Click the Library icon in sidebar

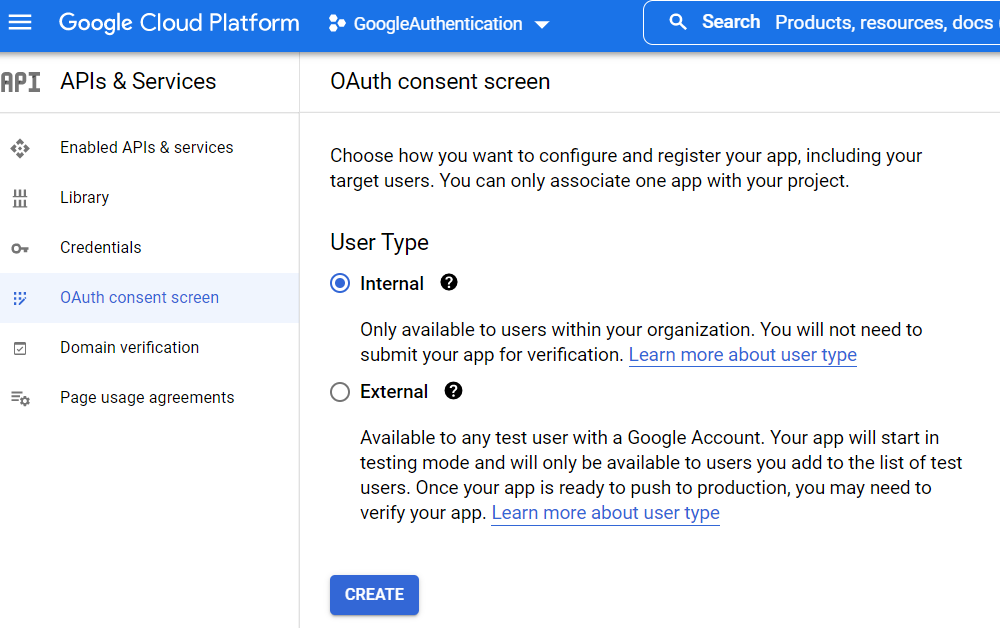[20, 198]
